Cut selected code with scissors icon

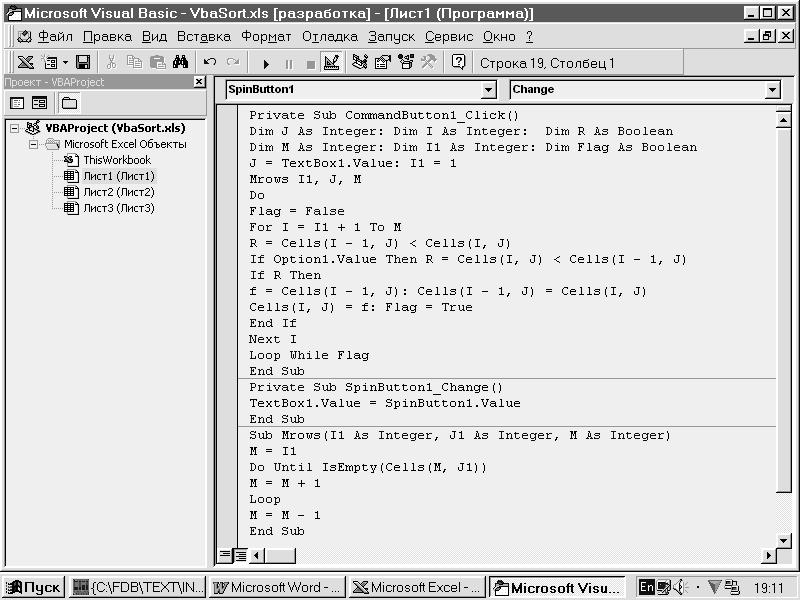(x=111, y=63)
